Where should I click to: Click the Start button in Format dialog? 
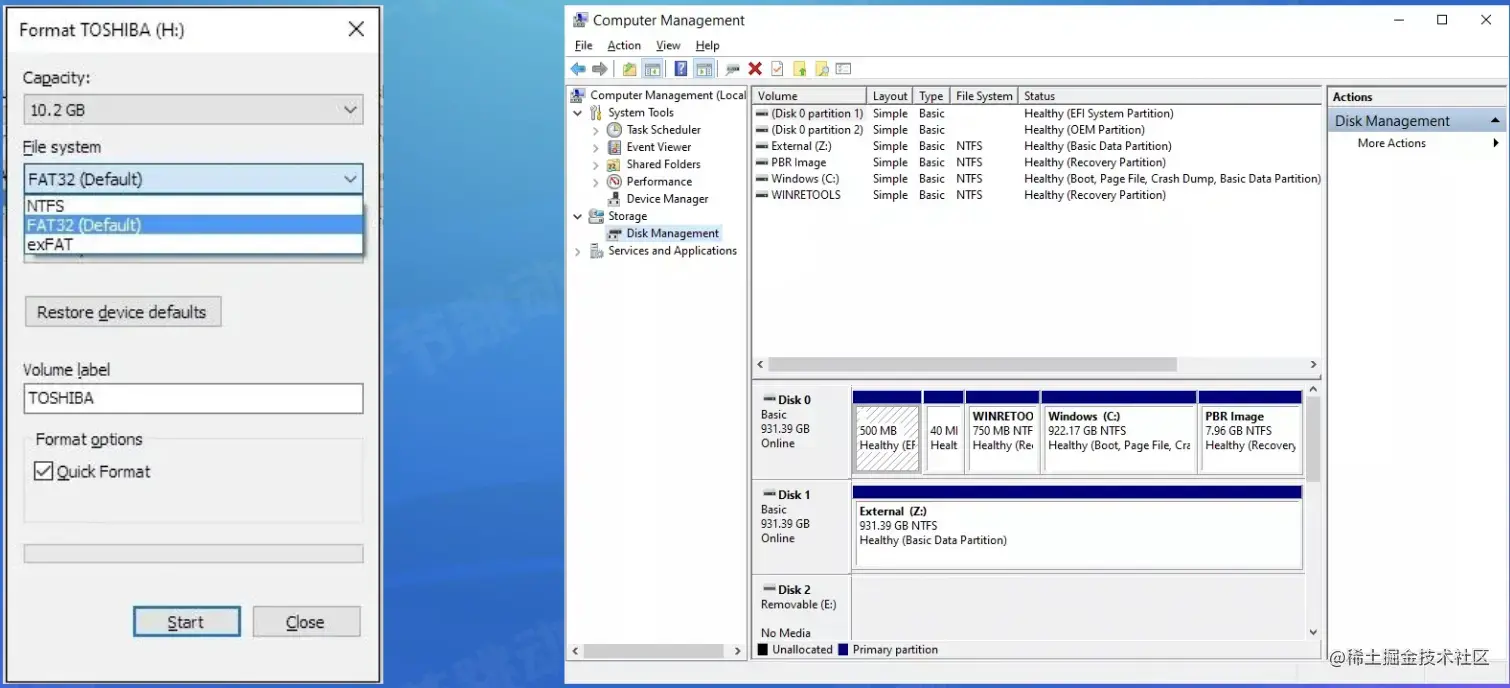(x=186, y=622)
